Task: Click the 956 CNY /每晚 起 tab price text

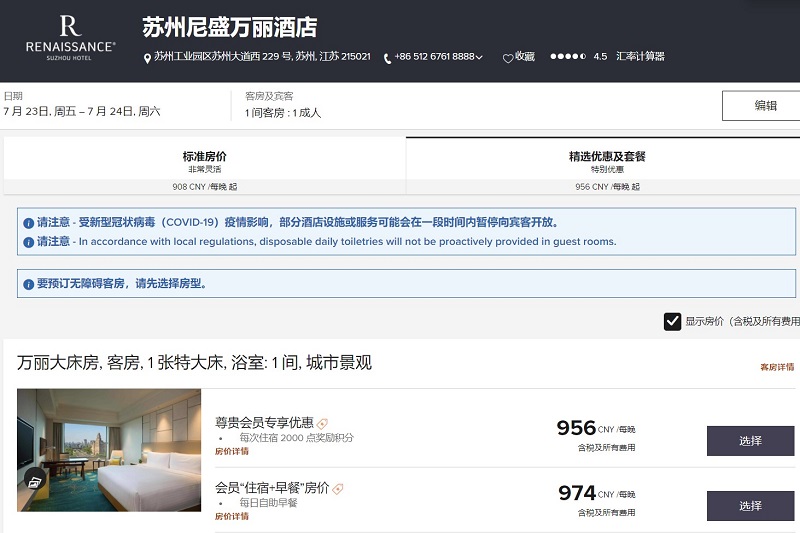Action: coord(607,187)
